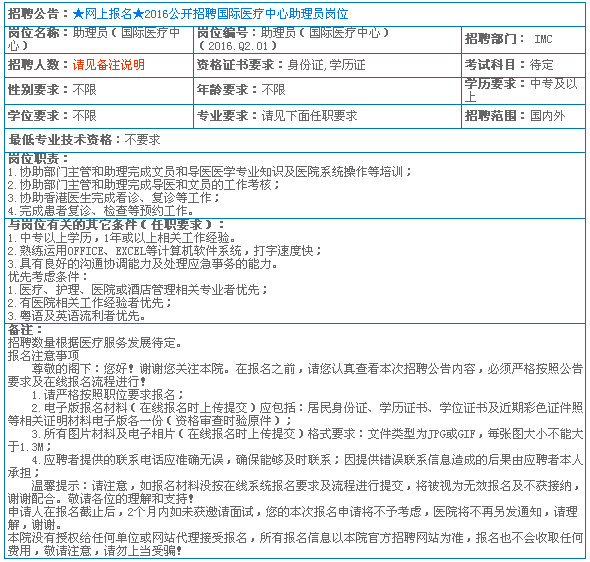Click the red 请见备注说明 text
Screen dimensions: 590x562
pos(109,65)
